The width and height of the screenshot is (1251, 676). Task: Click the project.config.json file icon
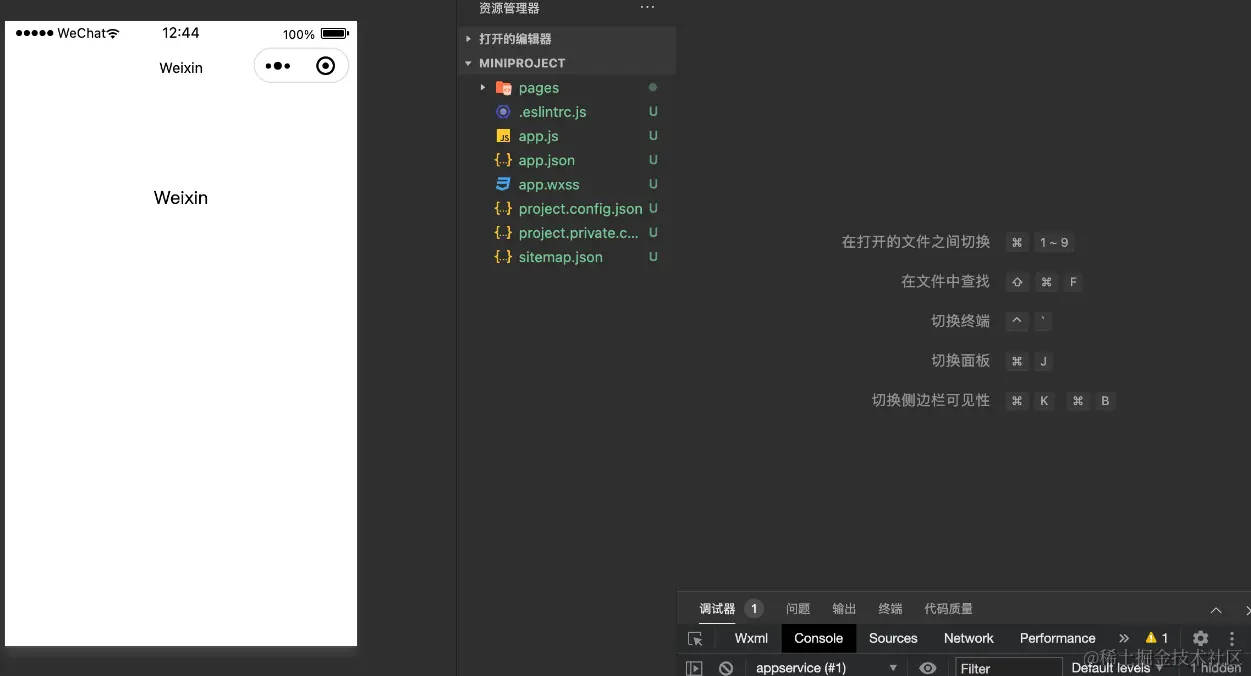point(504,209)
